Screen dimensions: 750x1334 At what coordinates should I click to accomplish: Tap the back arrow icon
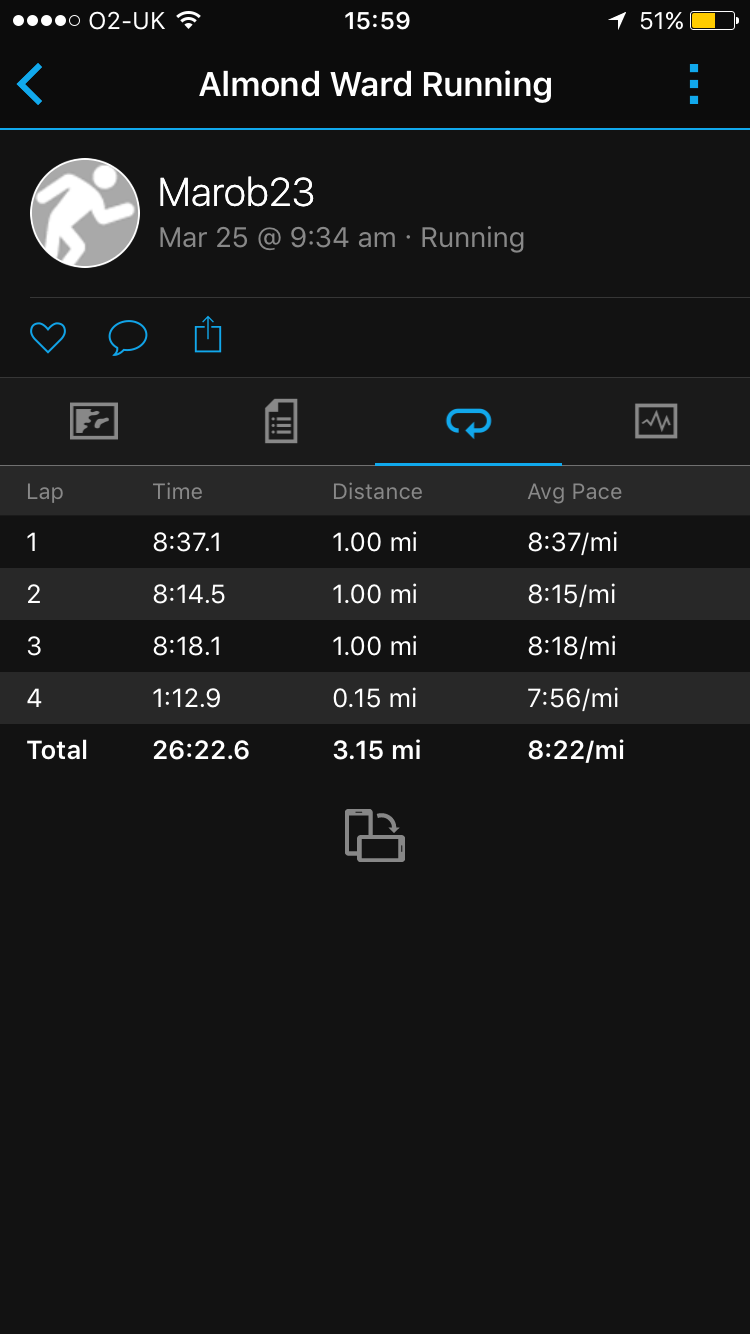(31, 85)
